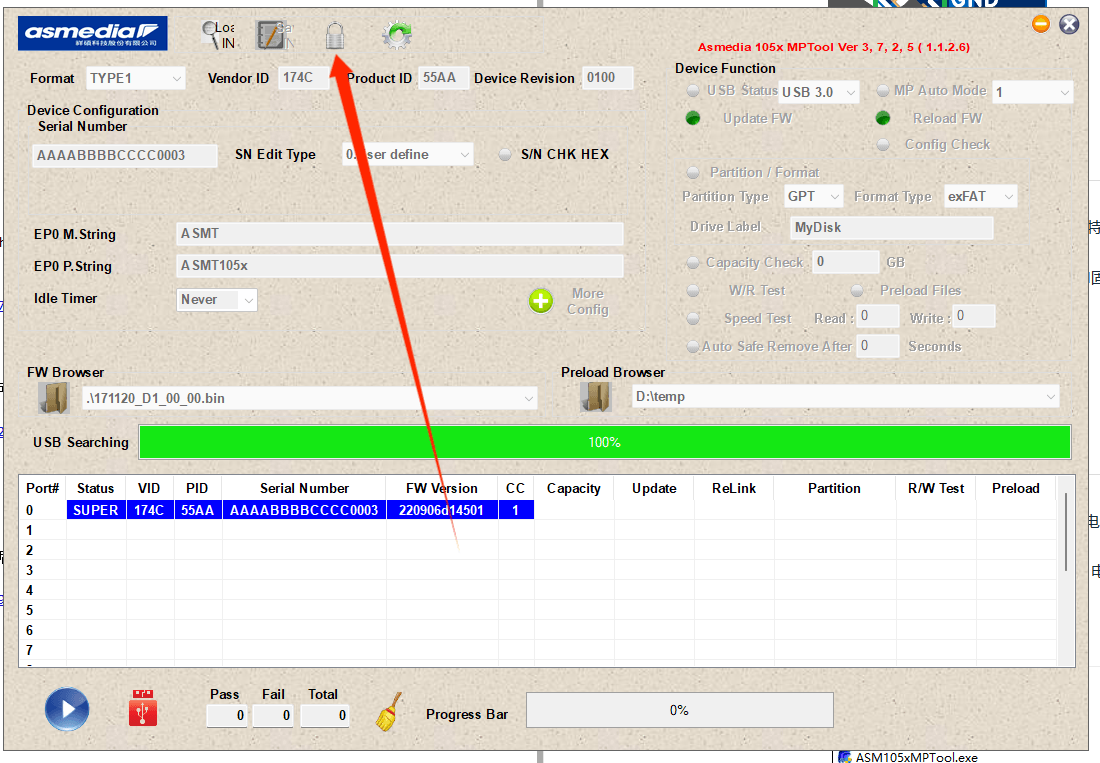Enable the W/R Test option
This screenshot has height=763, width=1100.
pyautogui.click(x=693, y=290)
